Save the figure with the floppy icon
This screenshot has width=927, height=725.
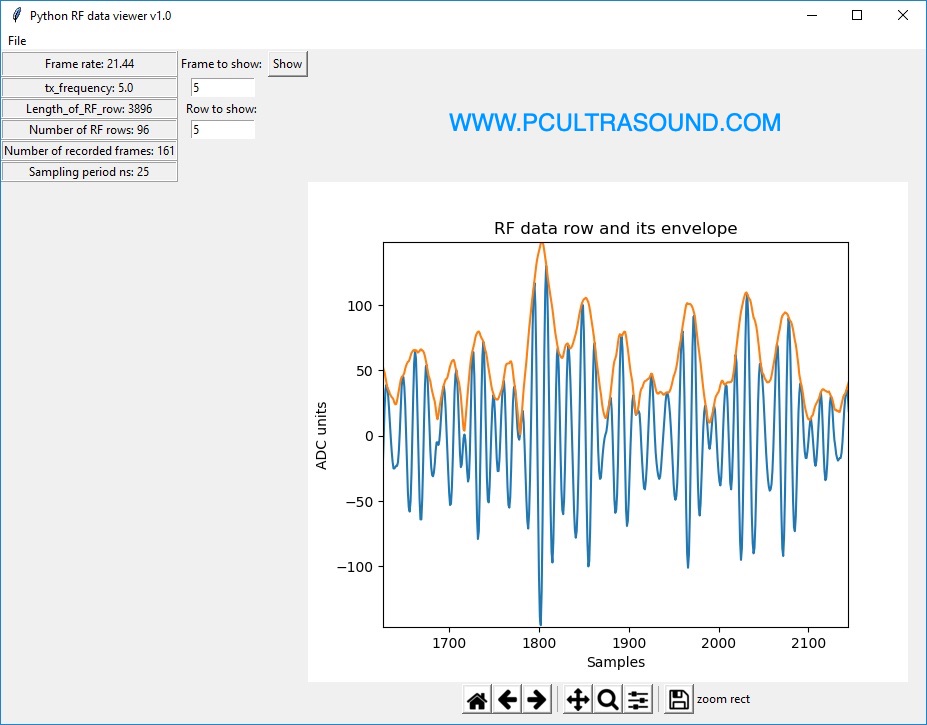(x=679, y=700)
